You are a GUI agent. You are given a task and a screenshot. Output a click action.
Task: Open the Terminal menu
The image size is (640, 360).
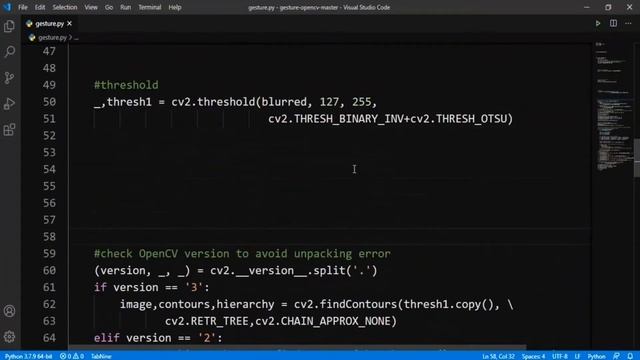149,7
